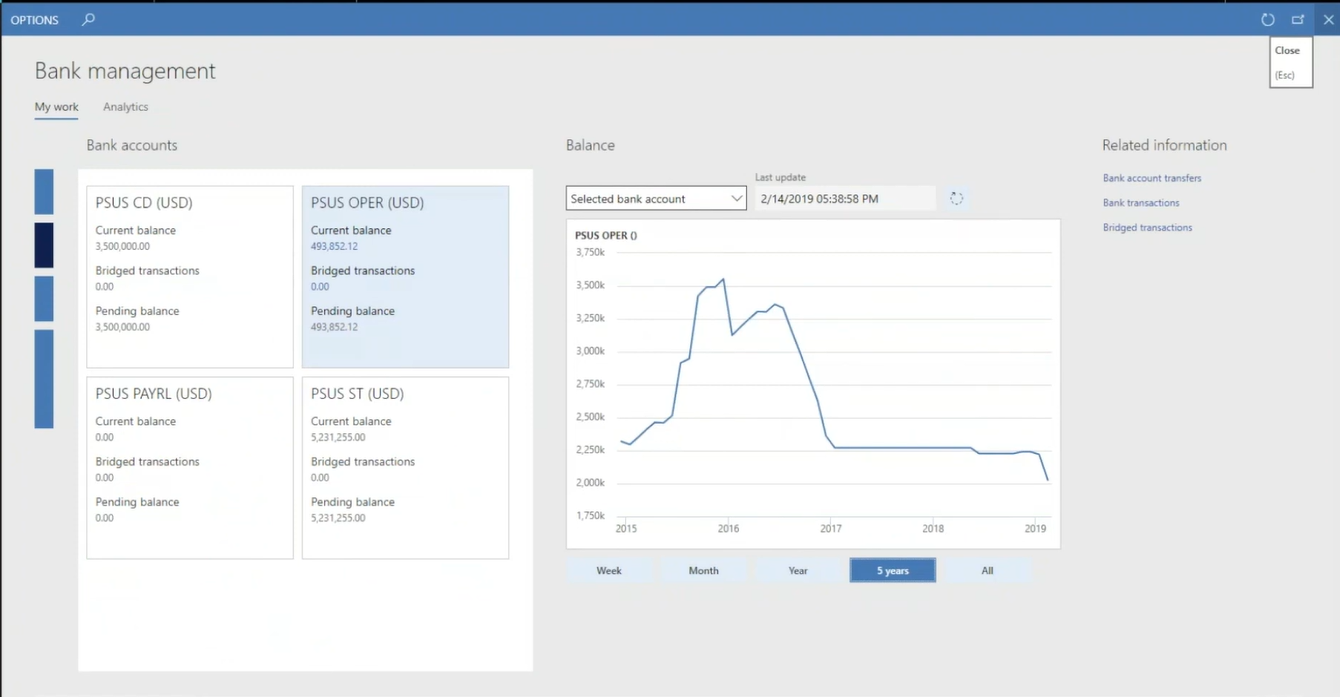This screenshot has width=1340, height=697.
Task: Switch to the Analytics tab
Action: pyautogui.click(x=125, y=107)
